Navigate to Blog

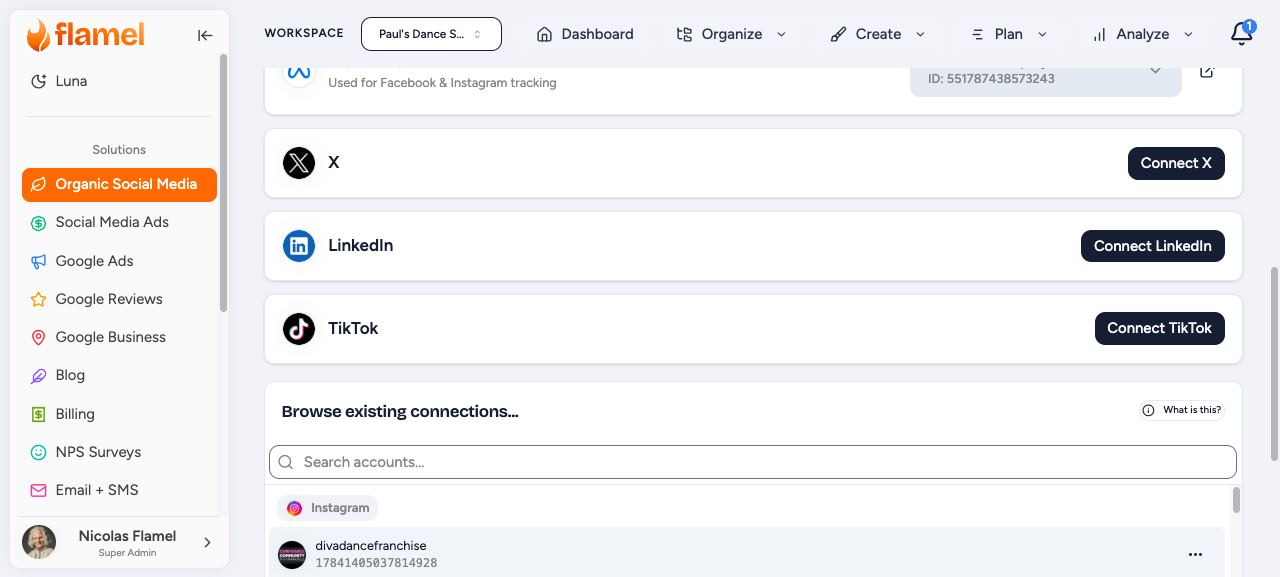coord(119,376)
